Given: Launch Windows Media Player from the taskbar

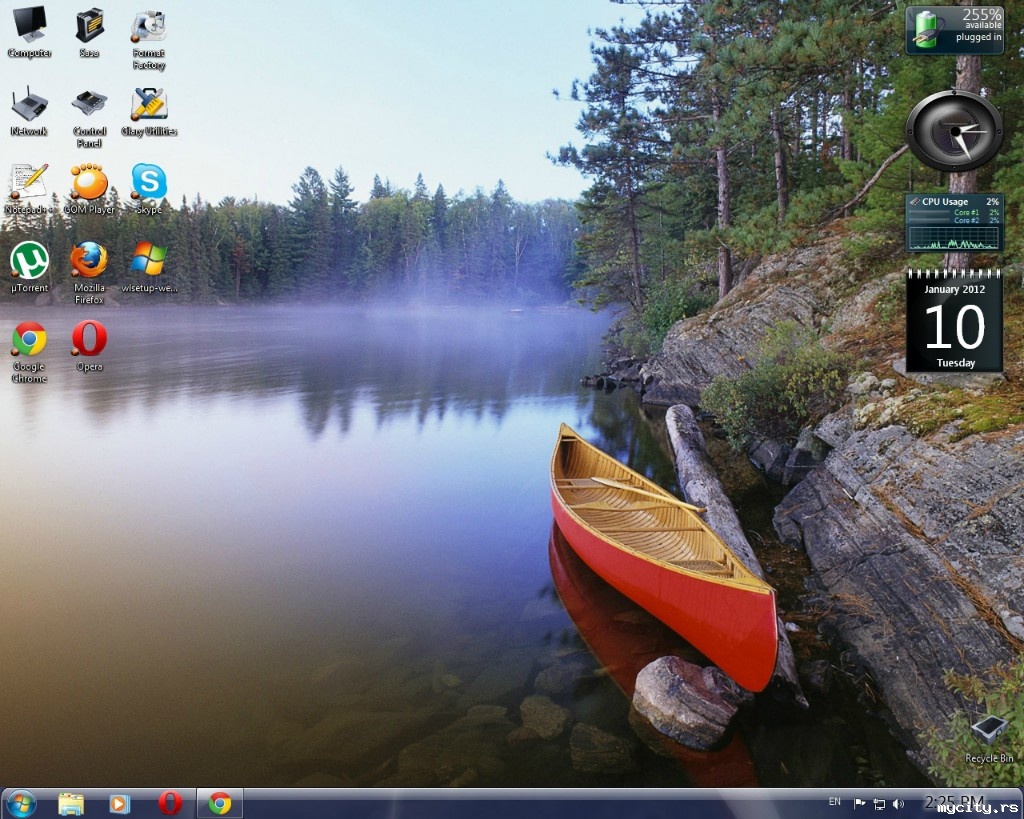Looking at the screenshot, I should click(x=120, y=804).
